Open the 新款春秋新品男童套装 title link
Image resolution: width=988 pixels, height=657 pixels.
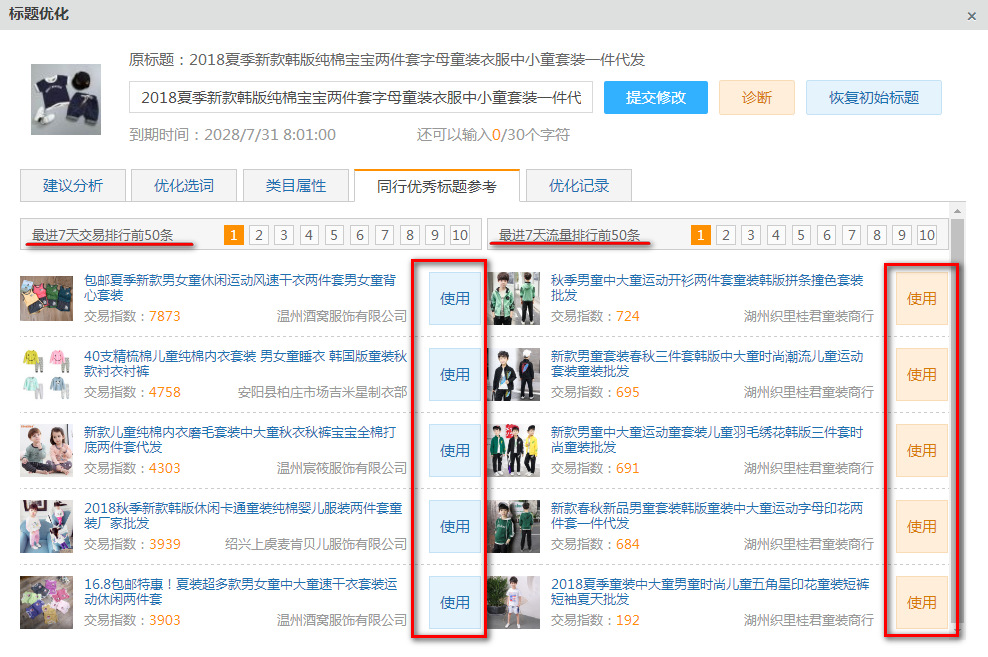click(x=707, y=515)
